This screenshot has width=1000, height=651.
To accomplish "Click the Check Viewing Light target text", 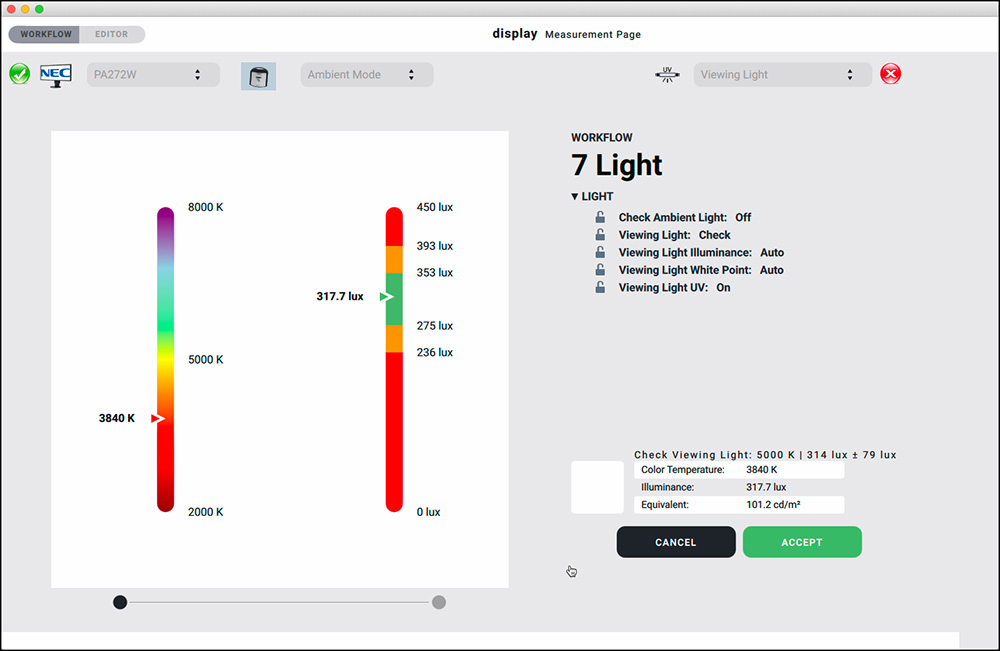I will (x=765, y=455).
